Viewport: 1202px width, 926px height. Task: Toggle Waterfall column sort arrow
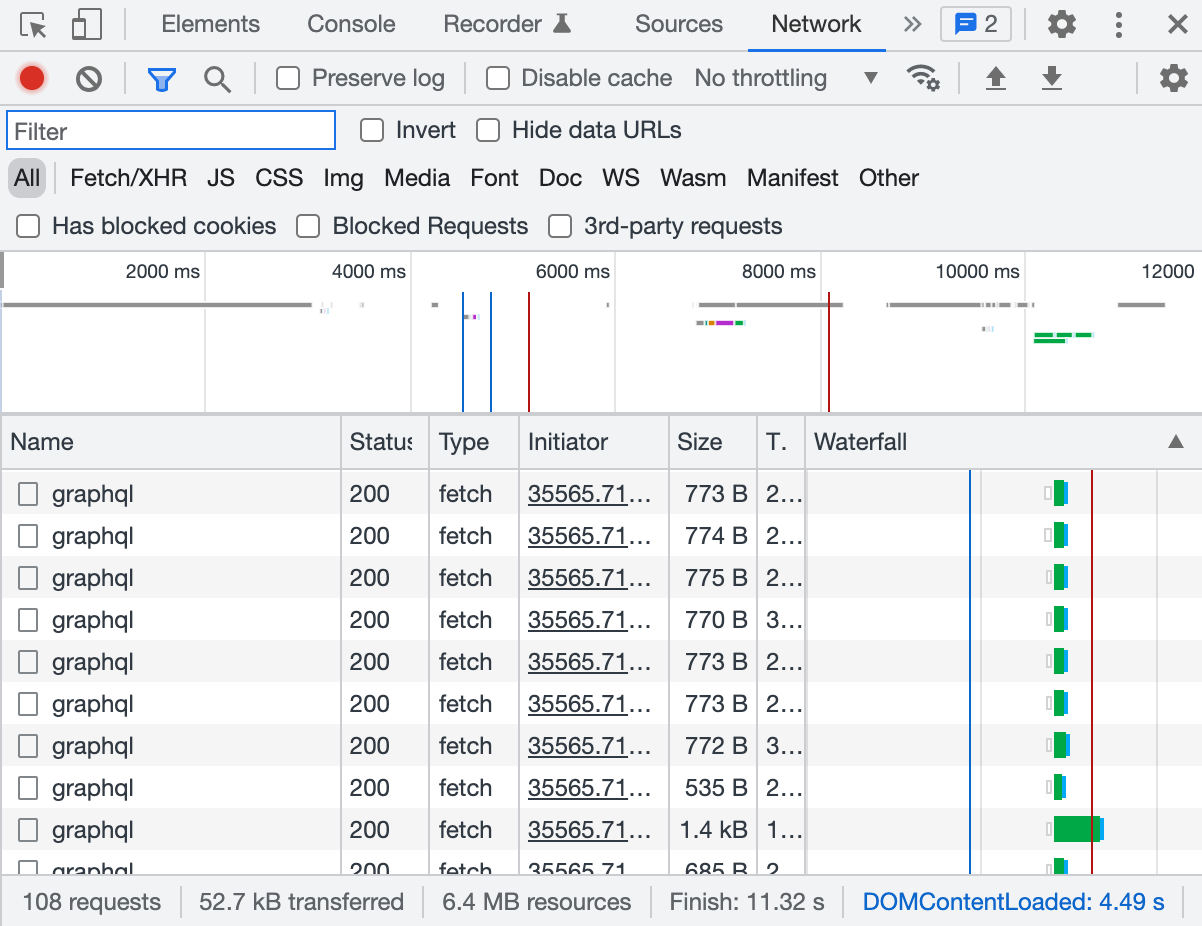pos(1176,442)
